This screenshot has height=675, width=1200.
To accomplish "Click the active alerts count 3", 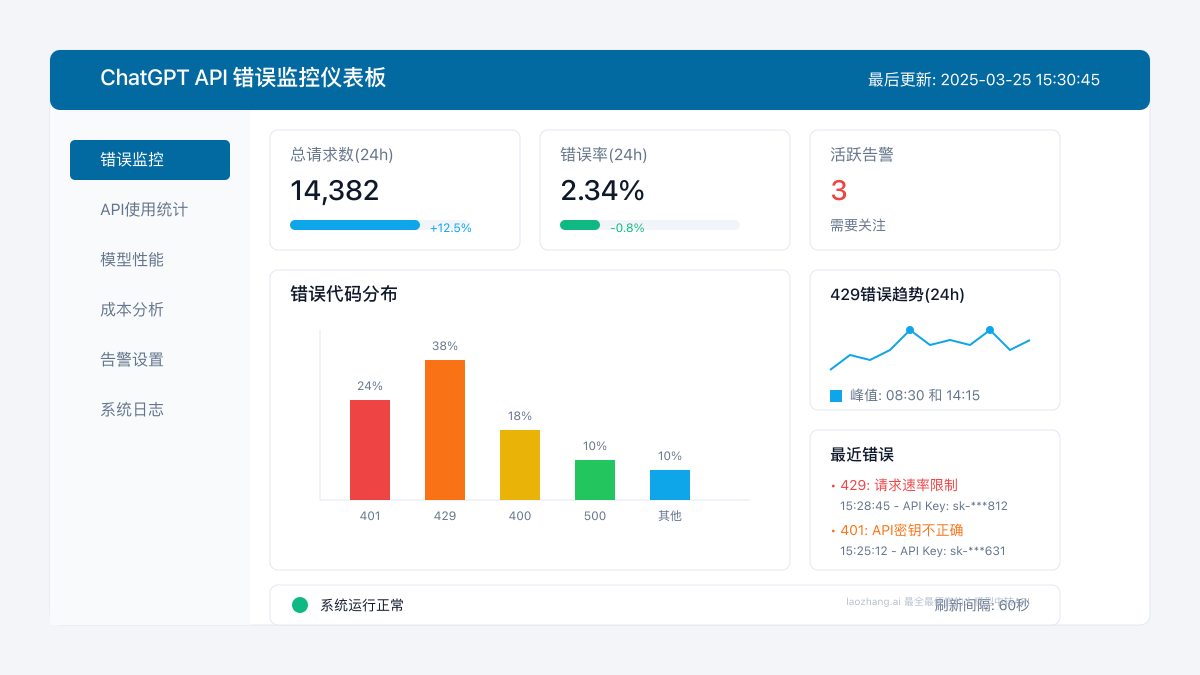I will coord(839,191).
